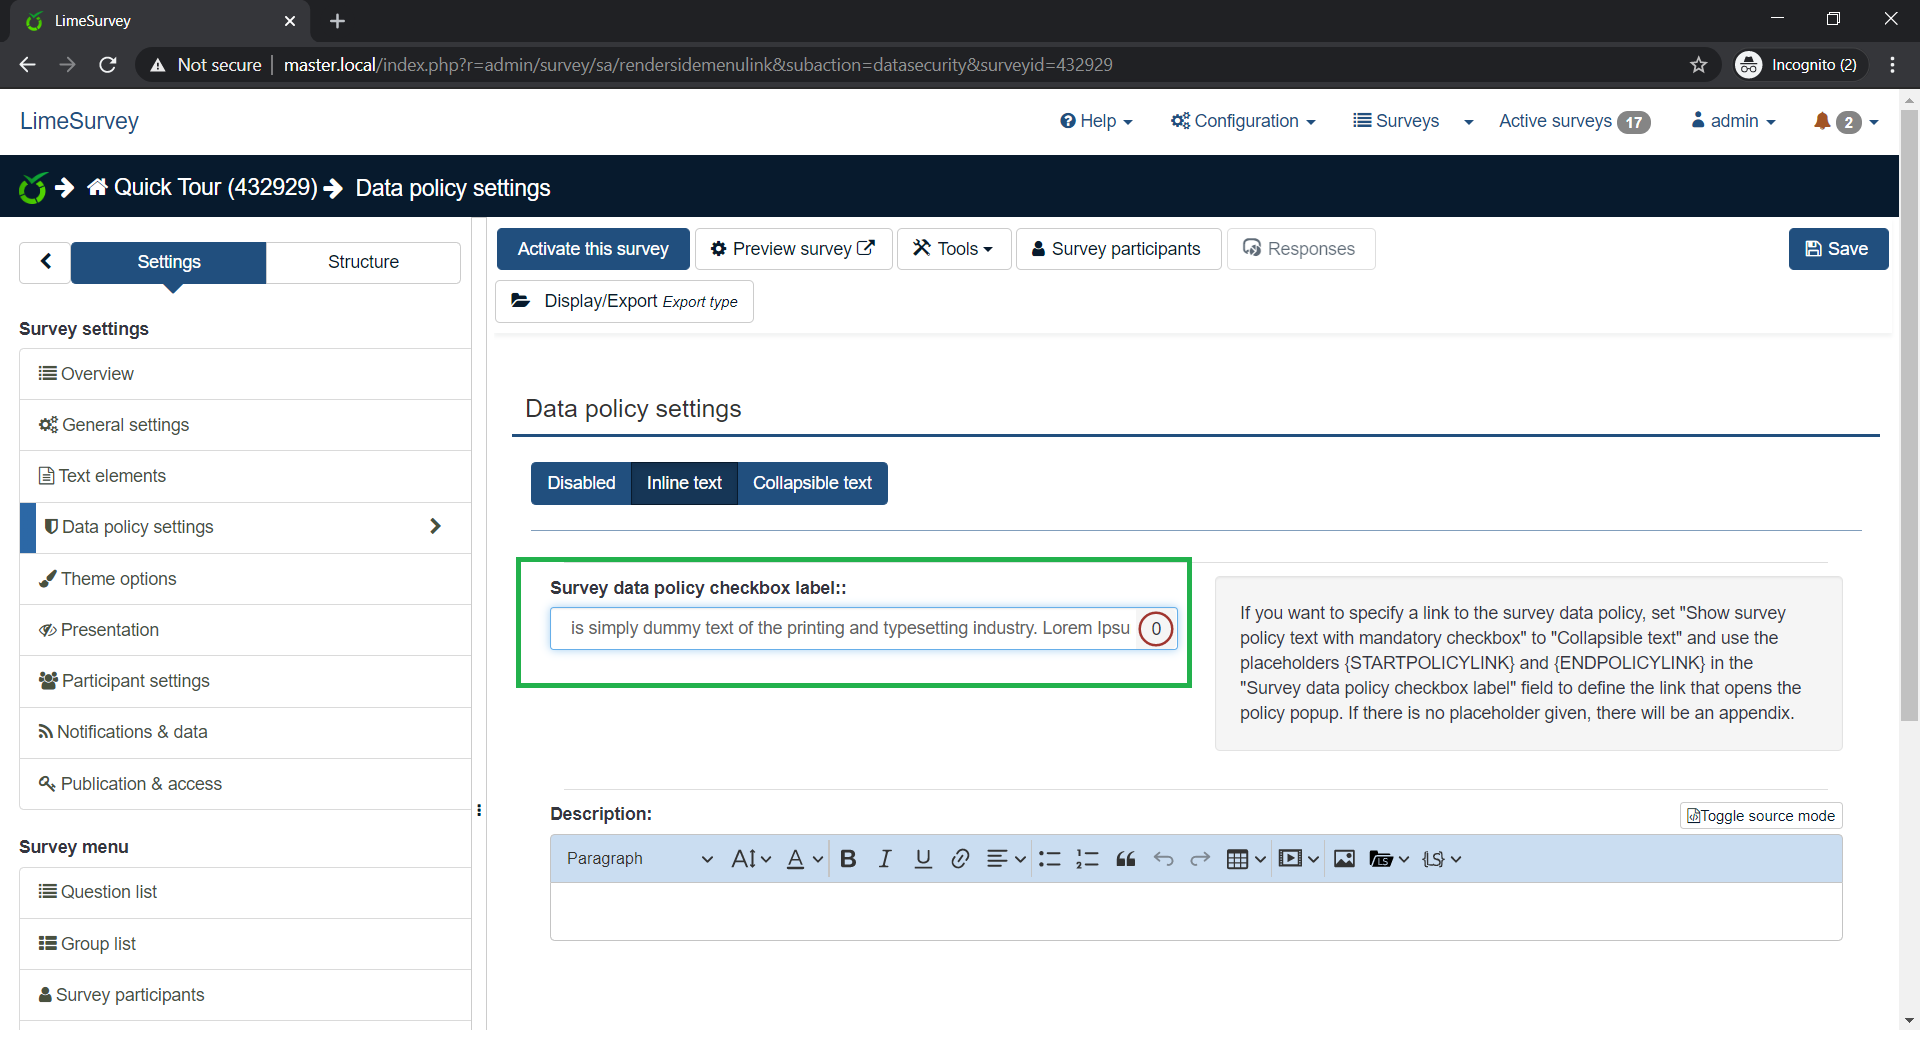Click the home icon beside Quick Tour
Image resolution: width=1920 pixels, height=1059 pixels.
click(x=97, y=187)
